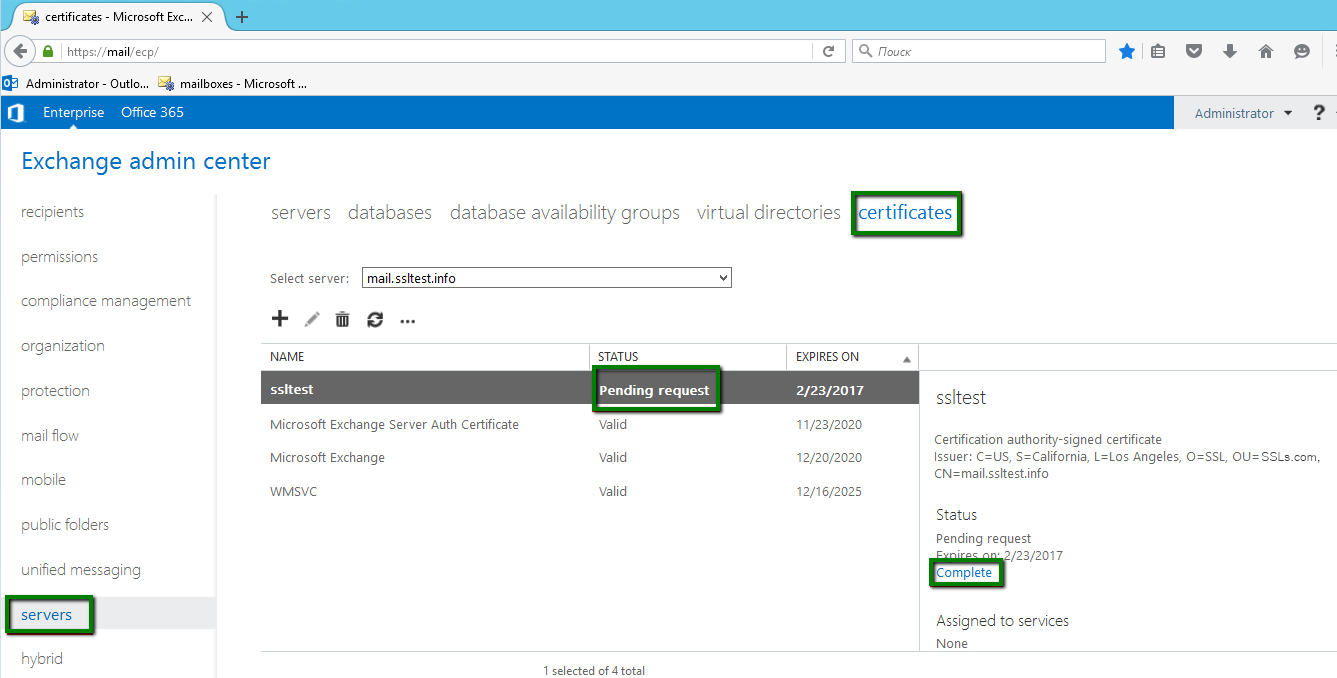Select the Microsoft Exchange certificate row
Viewport: 1337px width, 678px height.
tap(589, 458)
